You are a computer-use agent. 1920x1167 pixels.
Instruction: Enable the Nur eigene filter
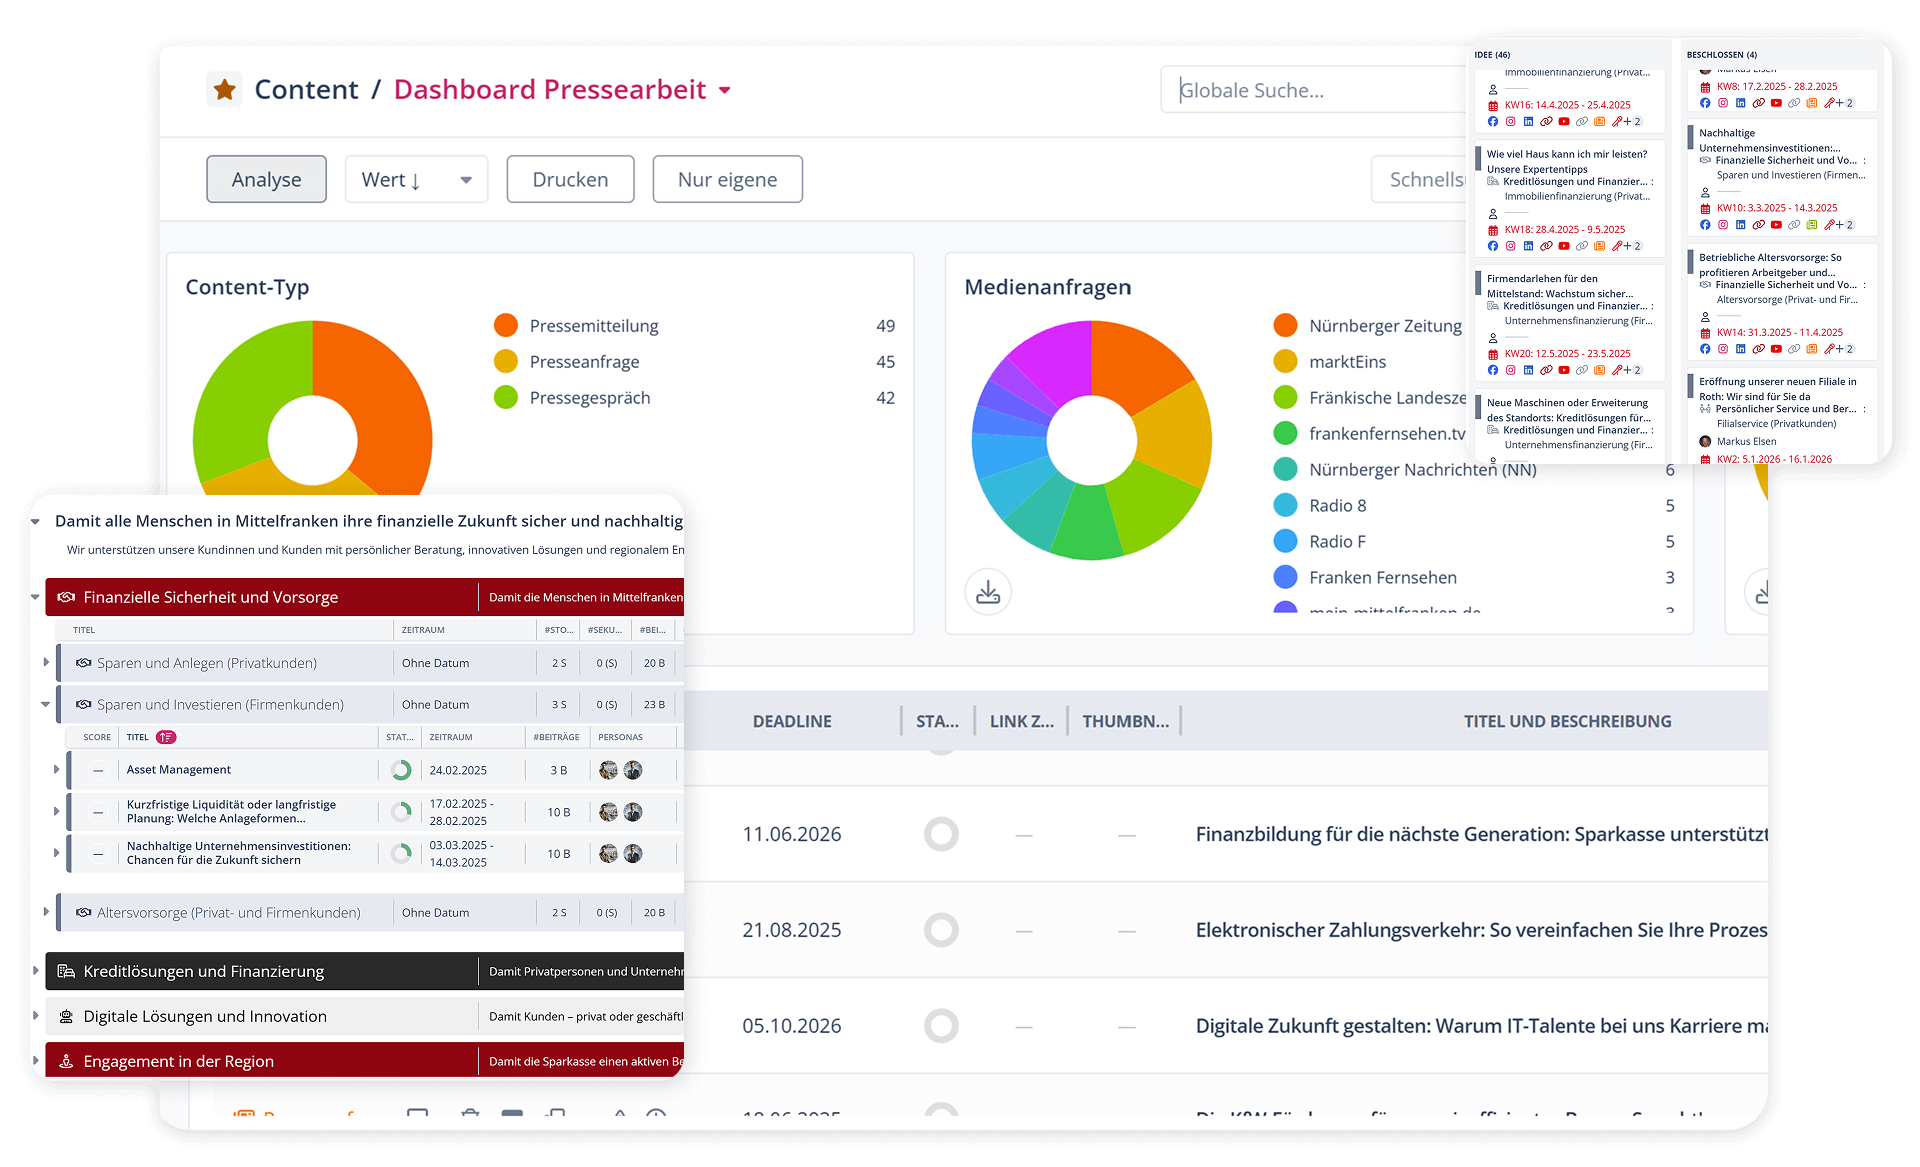[x=727, y=179]
